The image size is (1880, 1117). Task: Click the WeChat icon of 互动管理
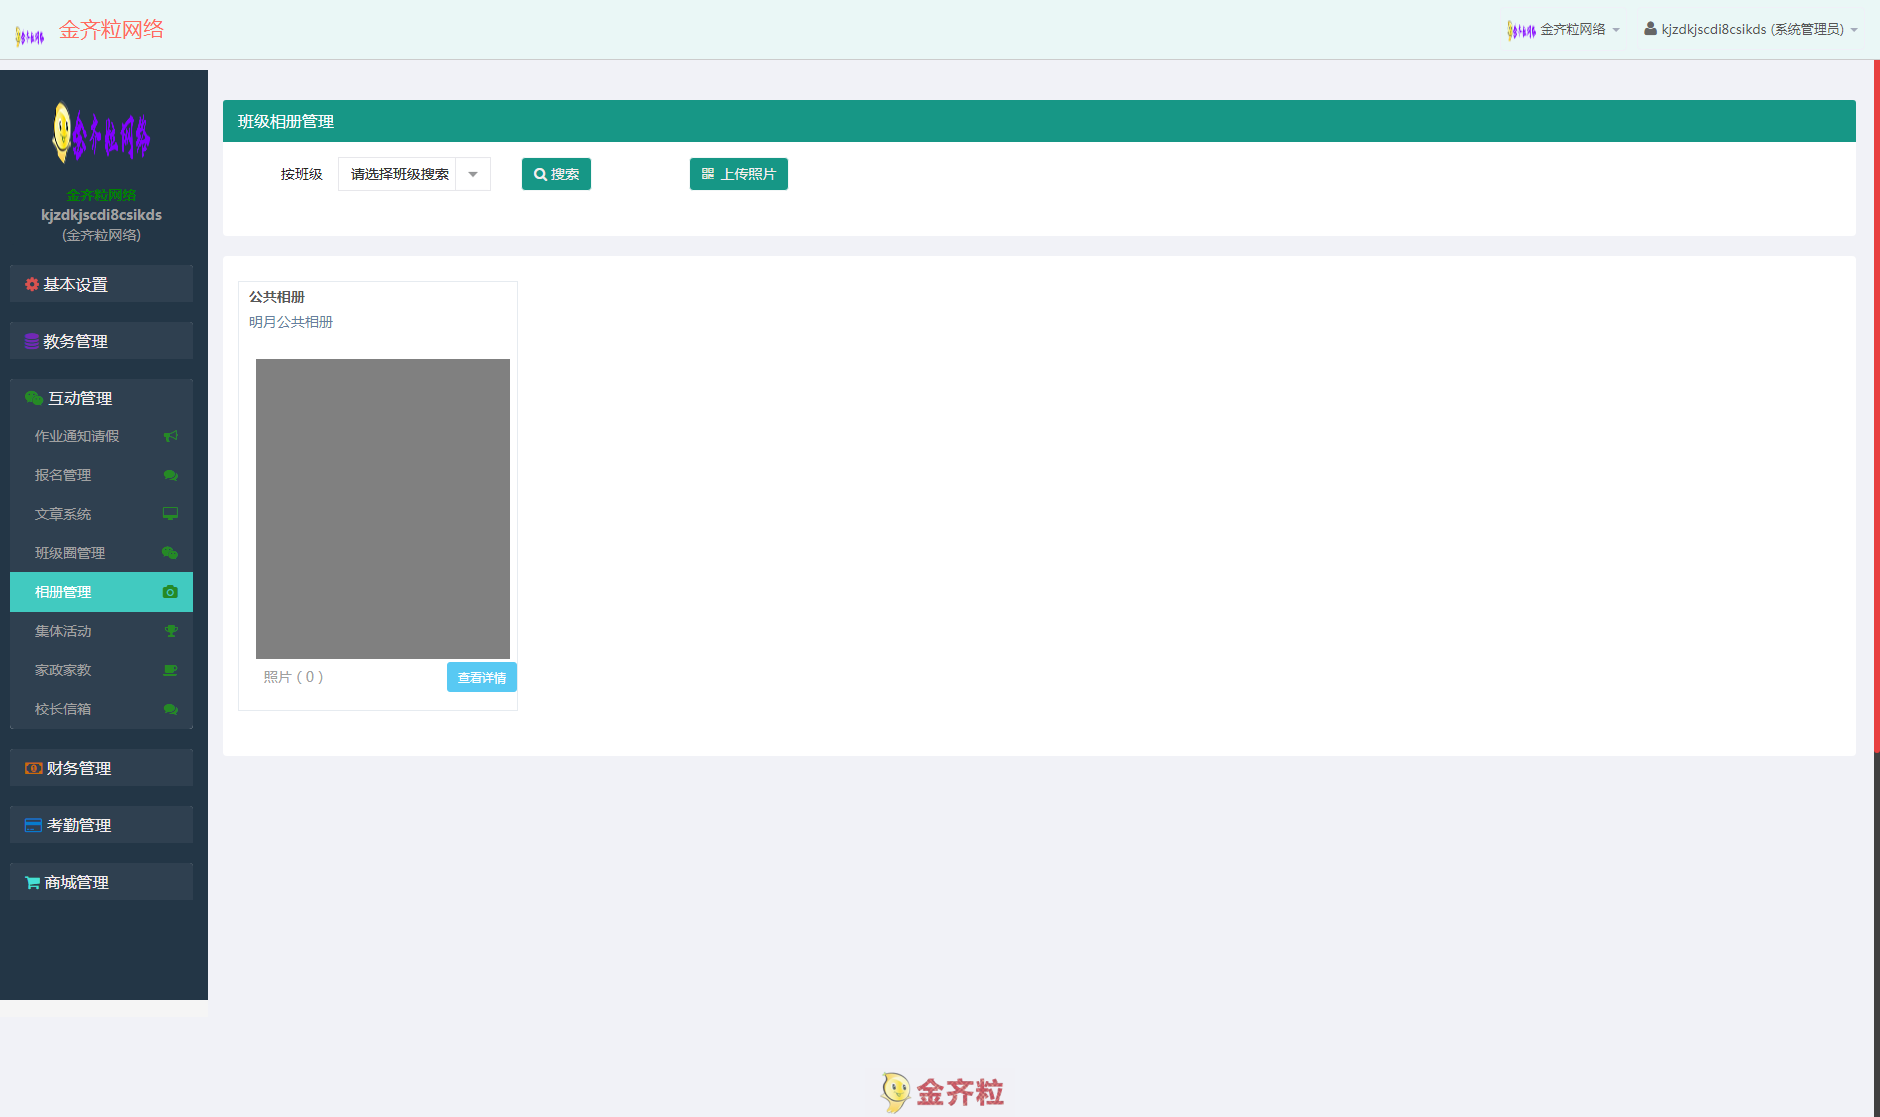34,398
